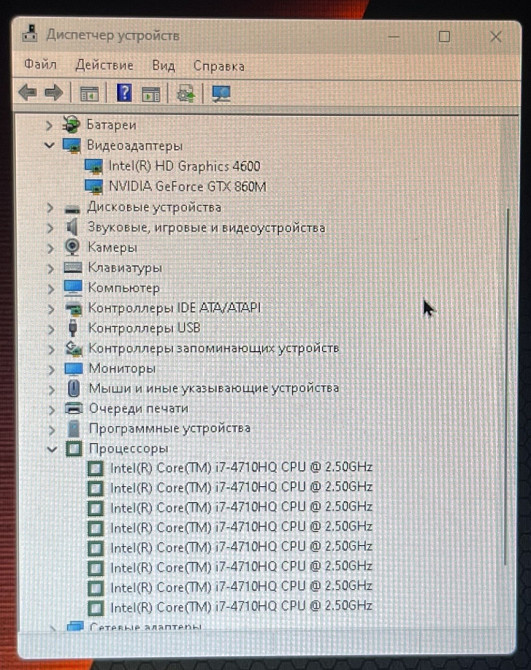Click the vertical scrollbar thumb
Image resolution: width=531 pixels, height=670 pixels.
pos(507,385)
